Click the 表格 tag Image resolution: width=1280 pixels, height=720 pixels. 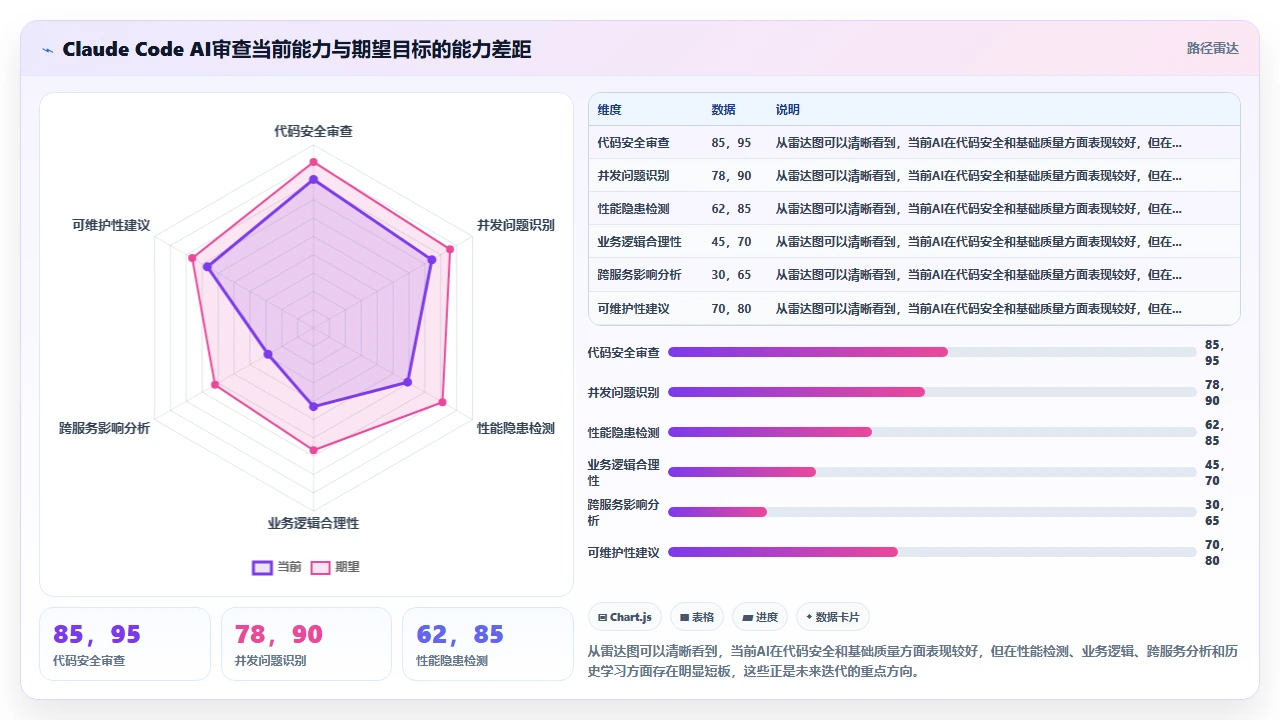pyautogui.click(x=697, y=617)
